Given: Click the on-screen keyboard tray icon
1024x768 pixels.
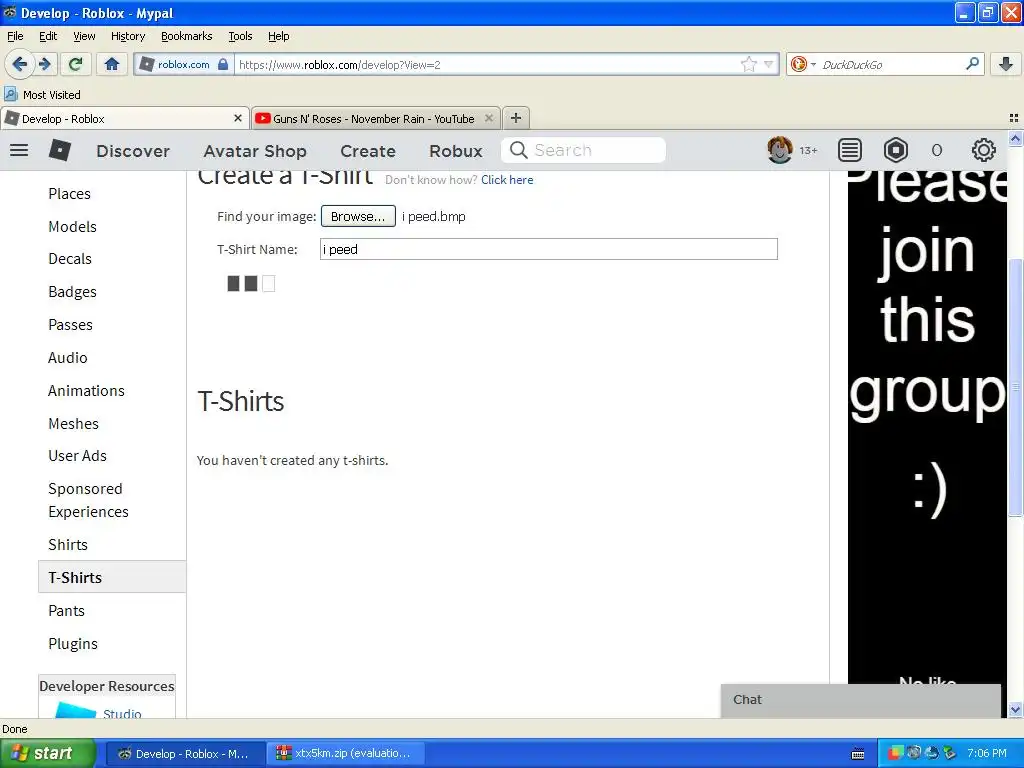Looking at the screenshot, I should [x=858, y=754].
